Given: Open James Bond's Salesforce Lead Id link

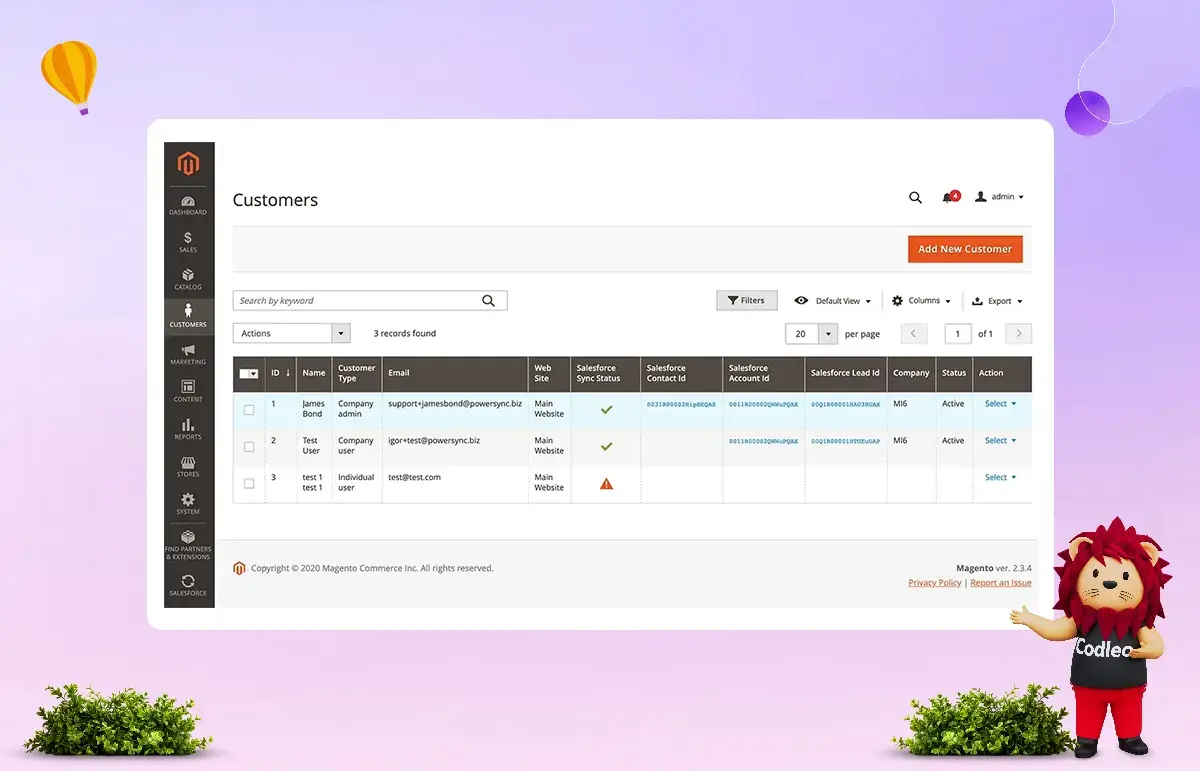Looking at the screenshot, I should tap(846, 405).
